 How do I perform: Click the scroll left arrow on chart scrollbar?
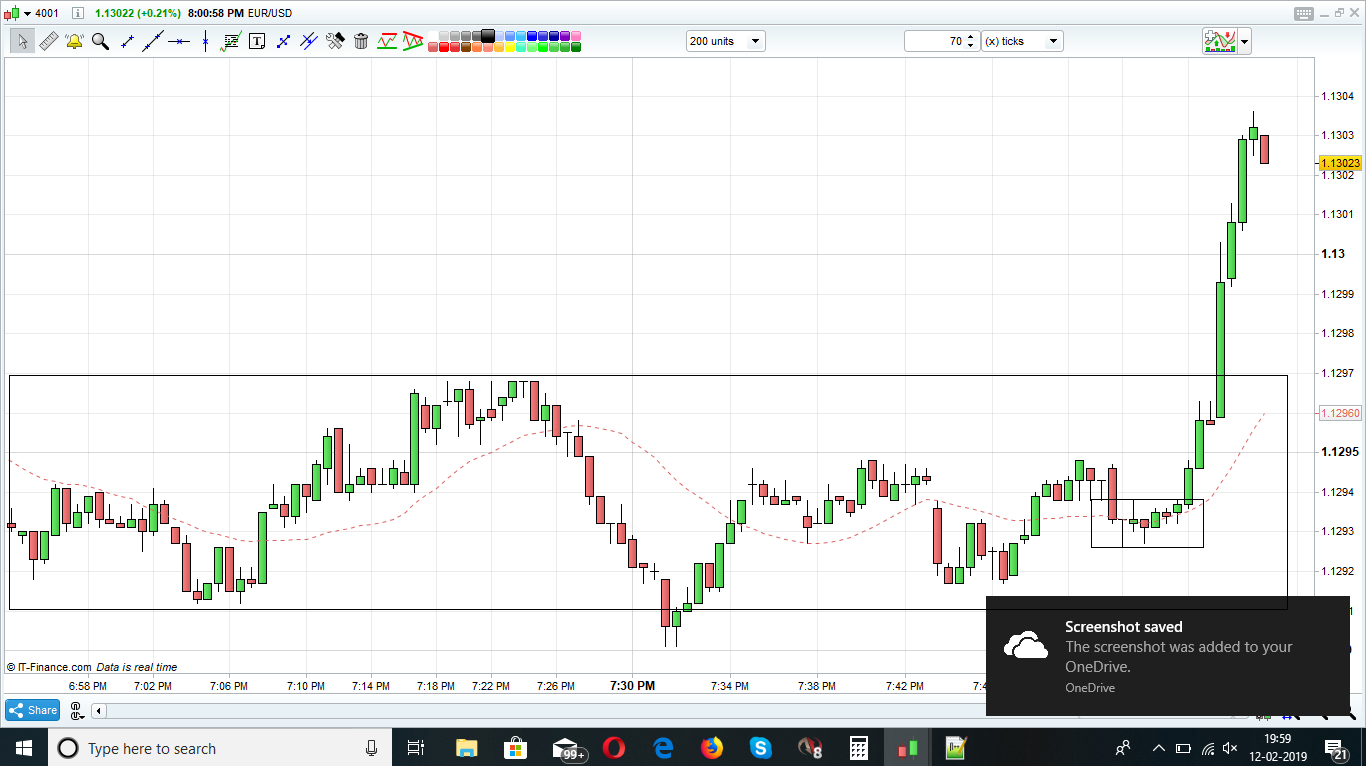pyautogui.click(x=98, y=711)
